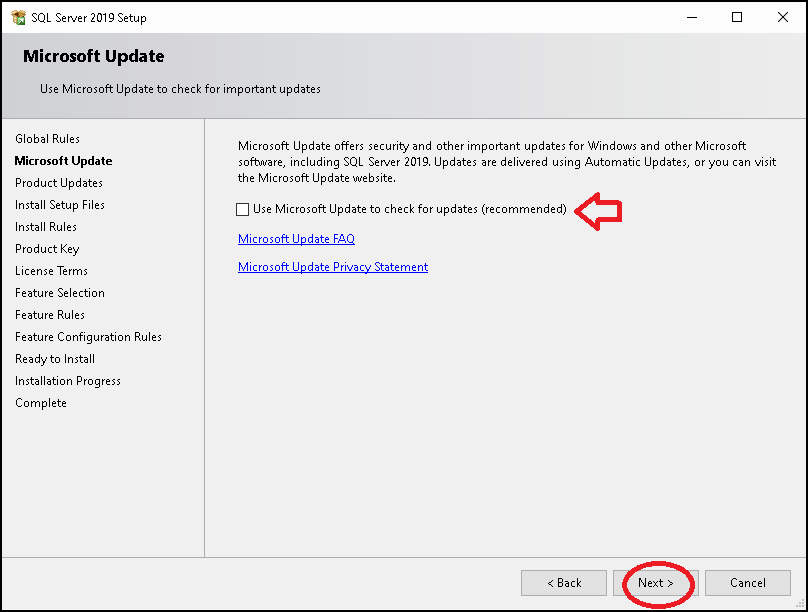808x612 pixels.
Task: Select Install Rules step in sidebar
Action: pos(46,227)
